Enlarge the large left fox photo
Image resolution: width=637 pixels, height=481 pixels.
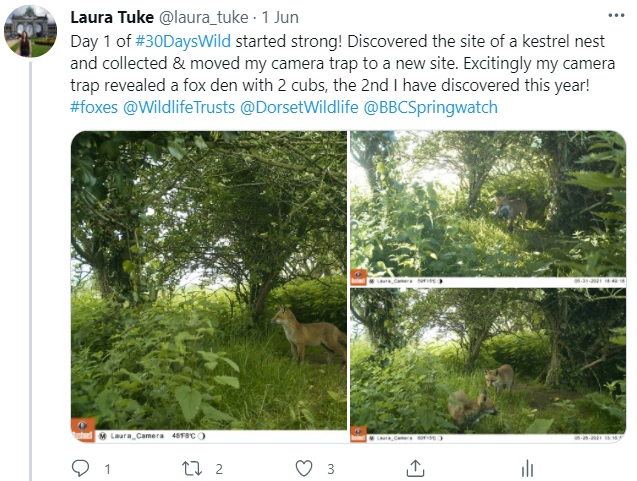tap(208, 286)
